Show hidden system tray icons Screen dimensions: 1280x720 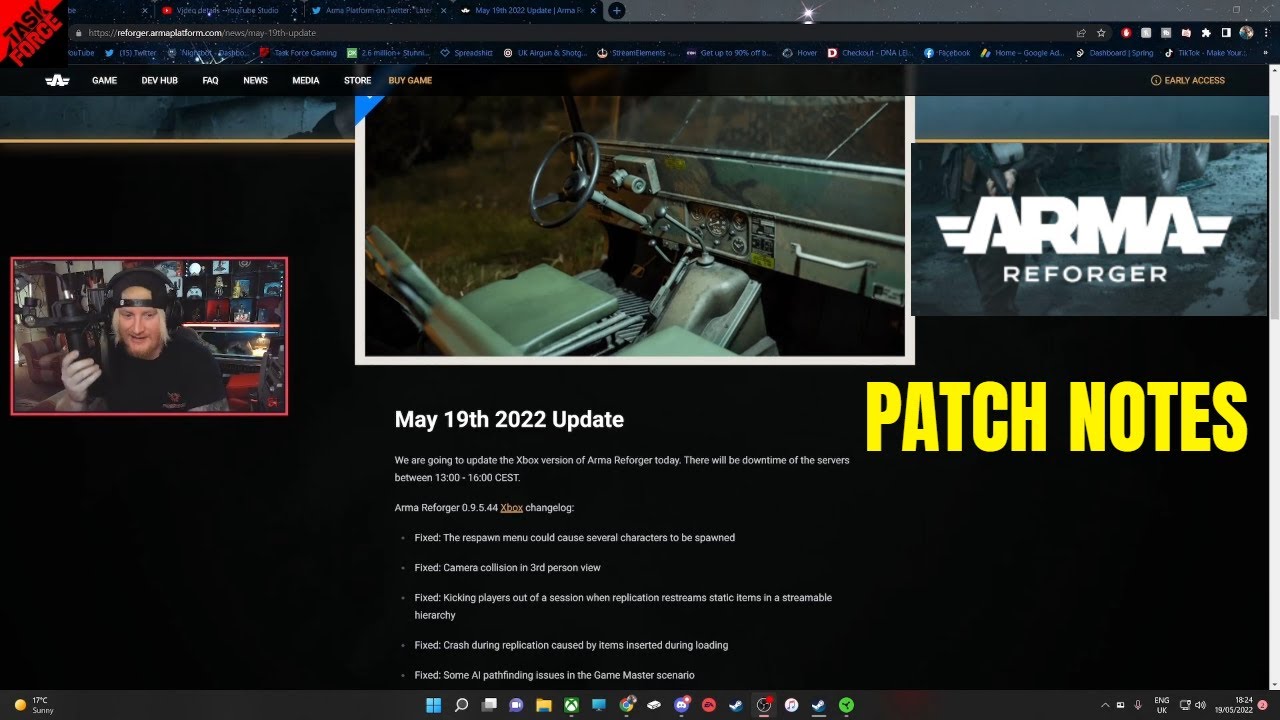(1105, 705)
